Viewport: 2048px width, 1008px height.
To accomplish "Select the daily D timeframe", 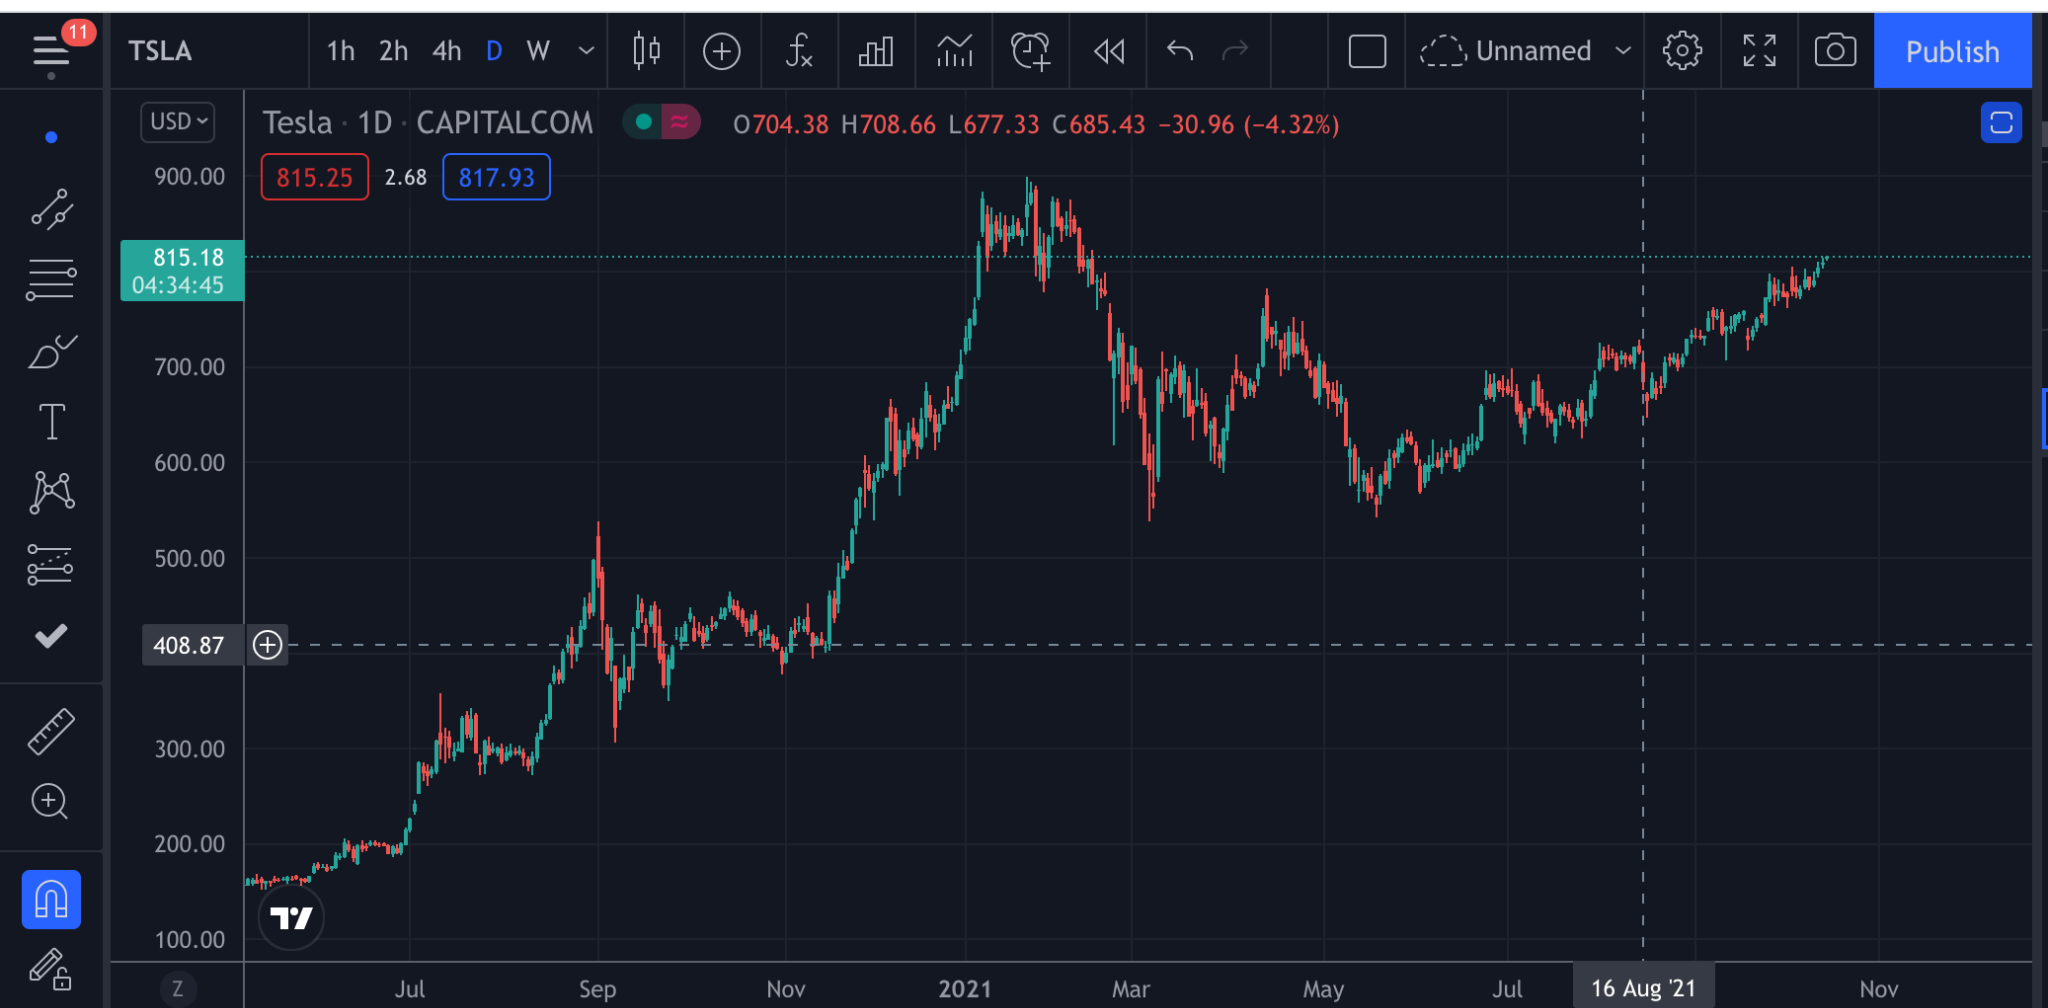I will click(x=494, y=51).
